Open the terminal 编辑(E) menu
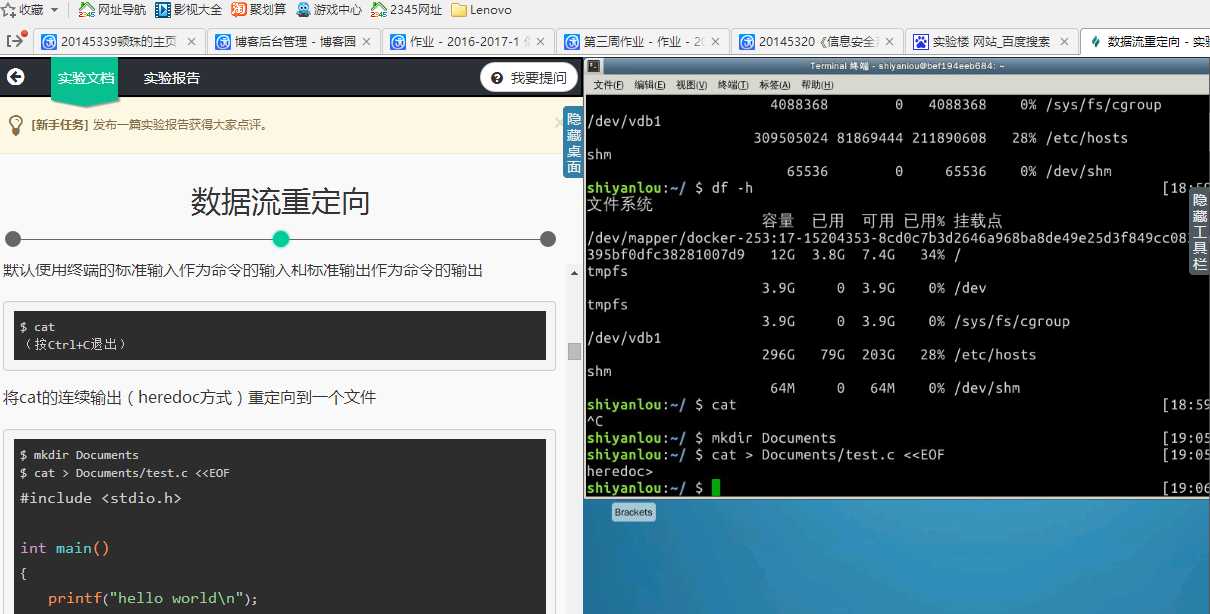The width and height of the screenshot is (1210, 614). [650, 85]
